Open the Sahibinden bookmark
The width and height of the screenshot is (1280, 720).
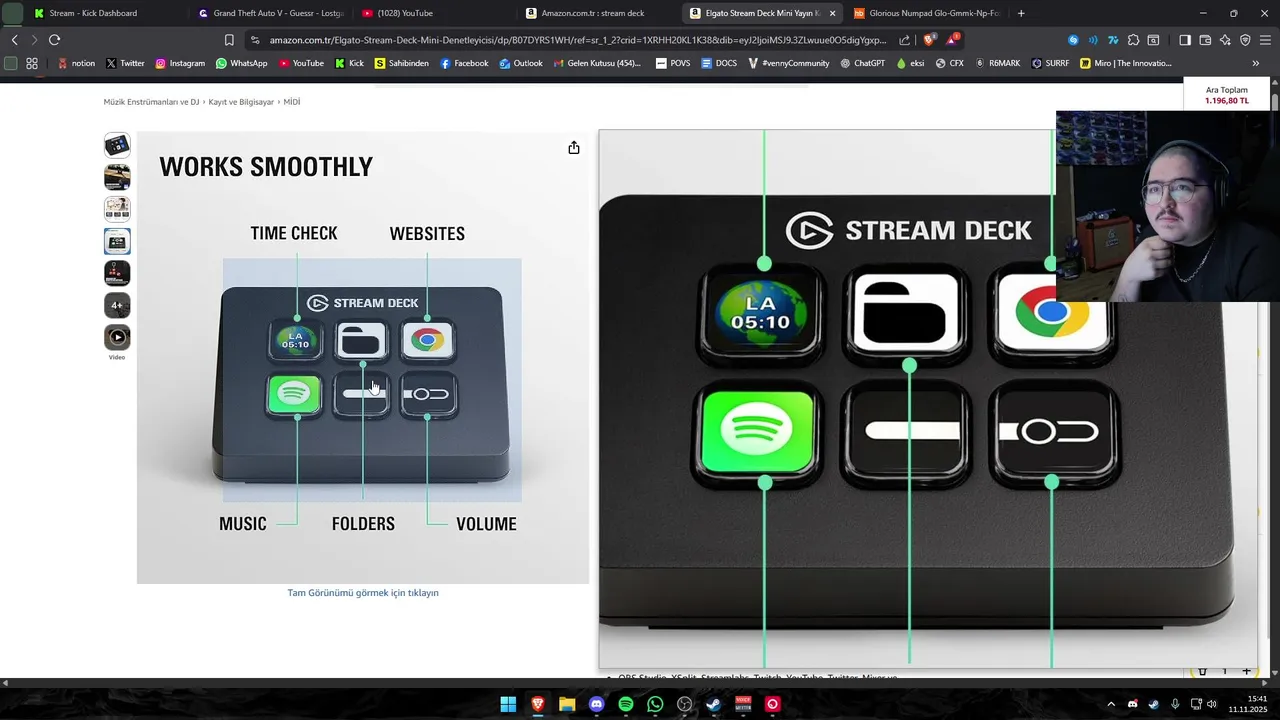[x=402, y=63]
